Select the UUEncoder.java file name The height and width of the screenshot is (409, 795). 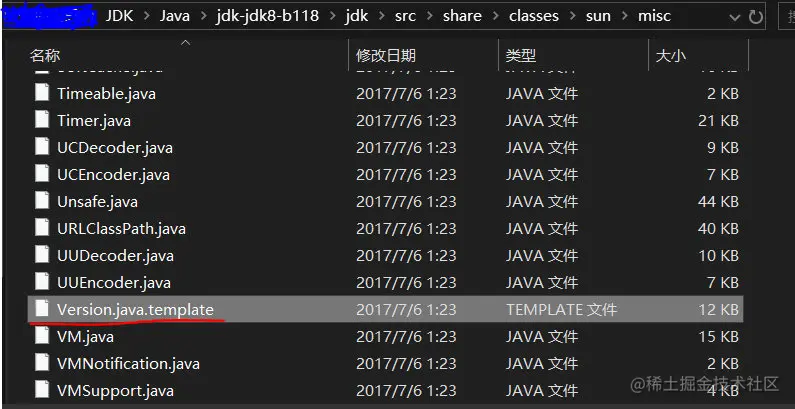[114, 282]
